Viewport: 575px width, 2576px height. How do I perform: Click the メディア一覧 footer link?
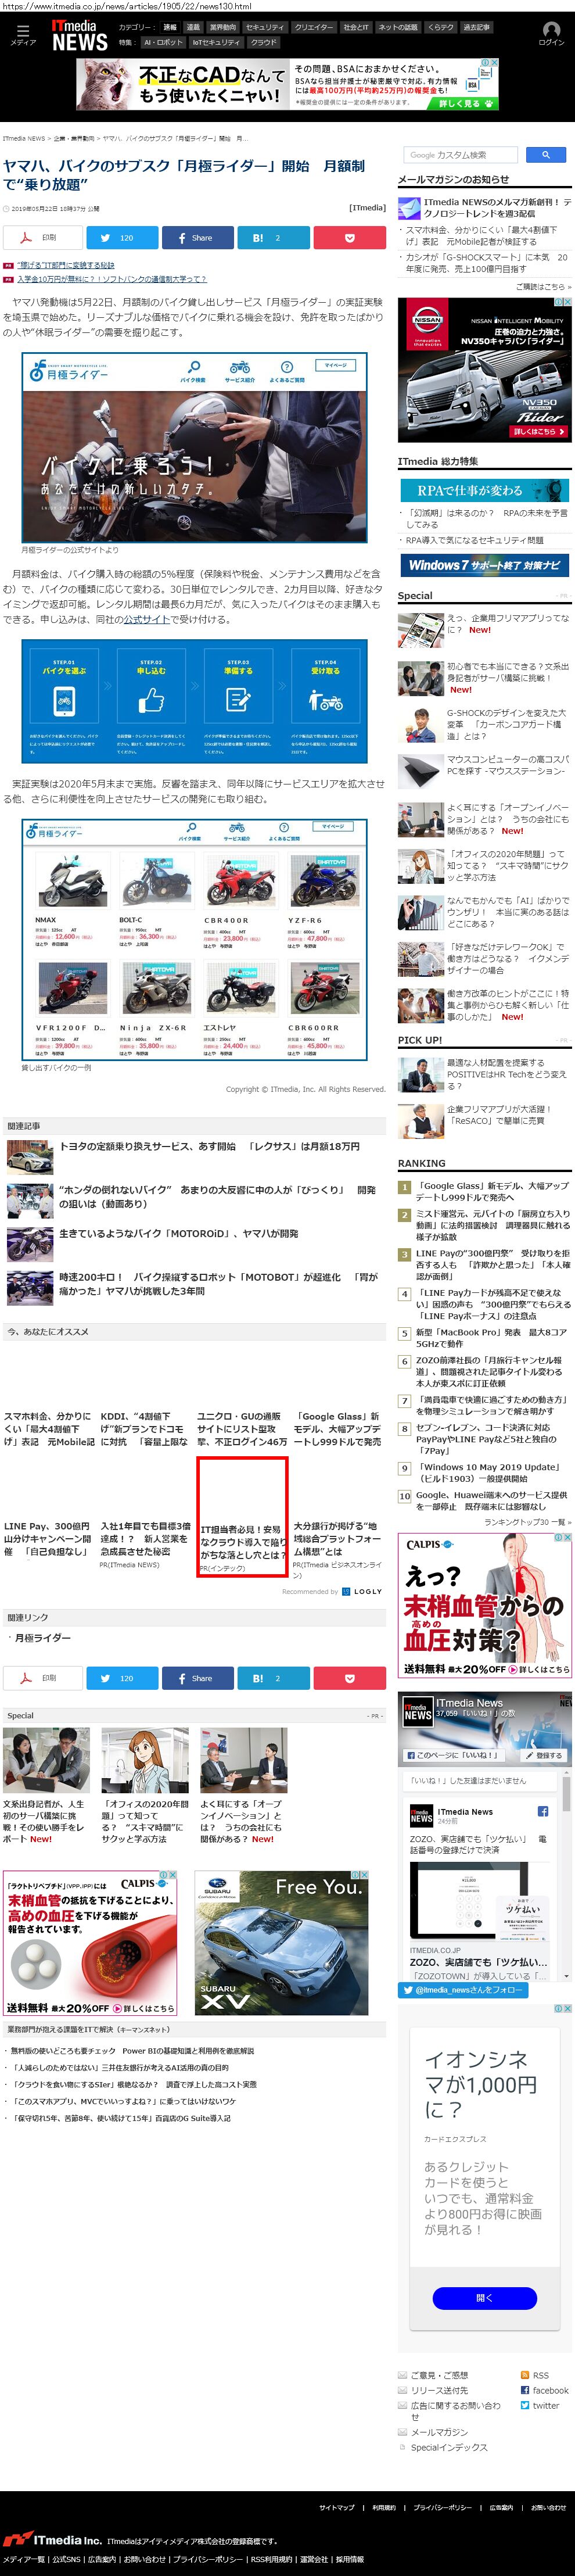[x=24, y=2560]
